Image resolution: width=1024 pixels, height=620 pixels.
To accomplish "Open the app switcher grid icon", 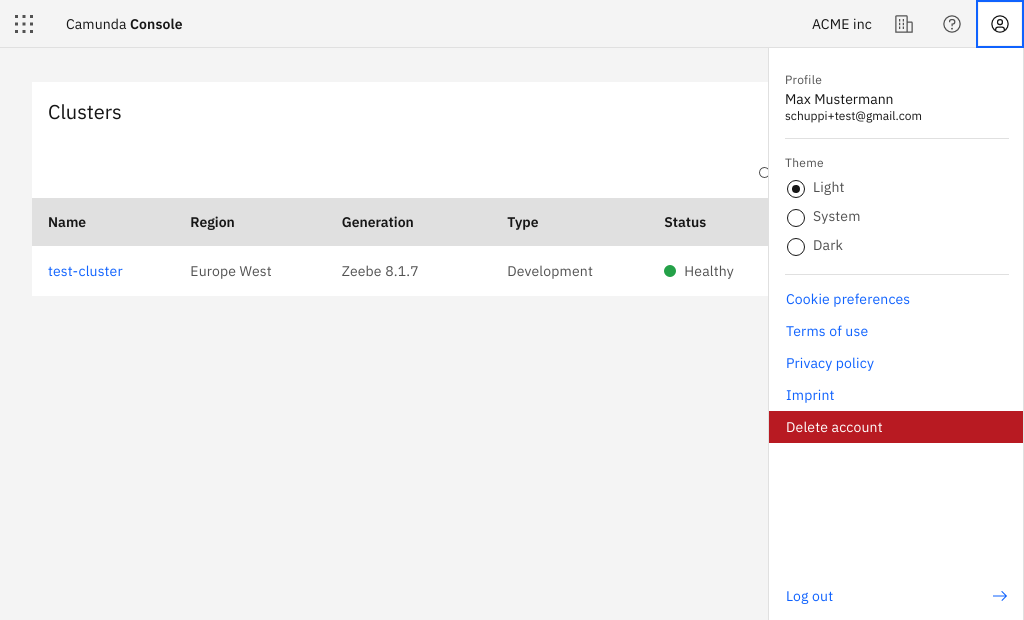I will 24,24.
